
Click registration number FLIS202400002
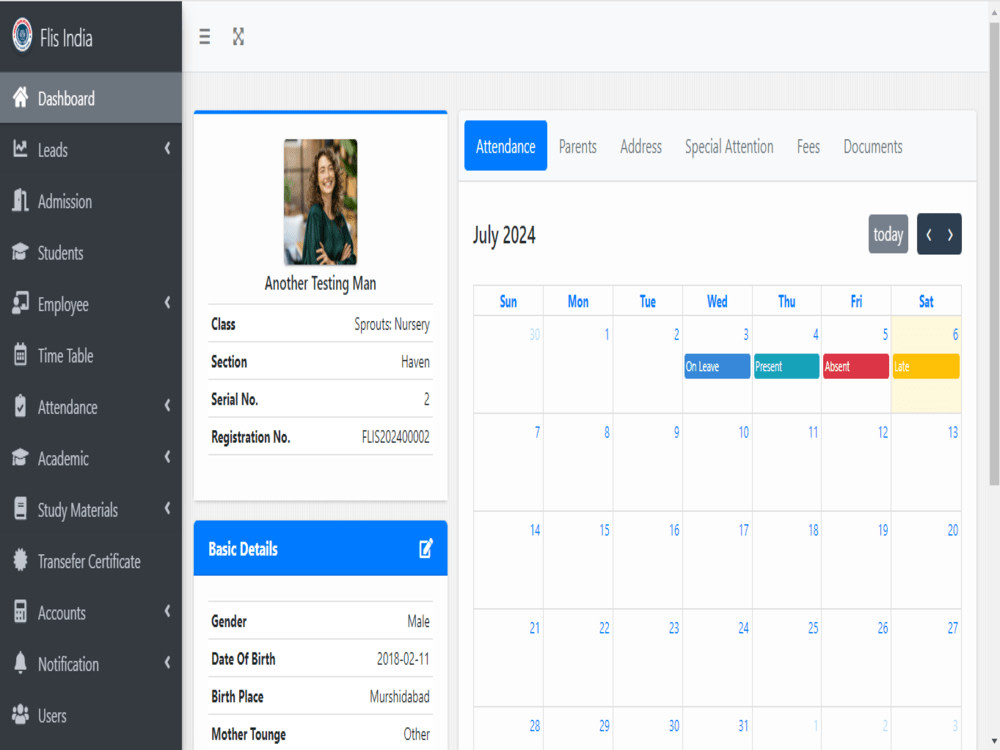[395, 437]
